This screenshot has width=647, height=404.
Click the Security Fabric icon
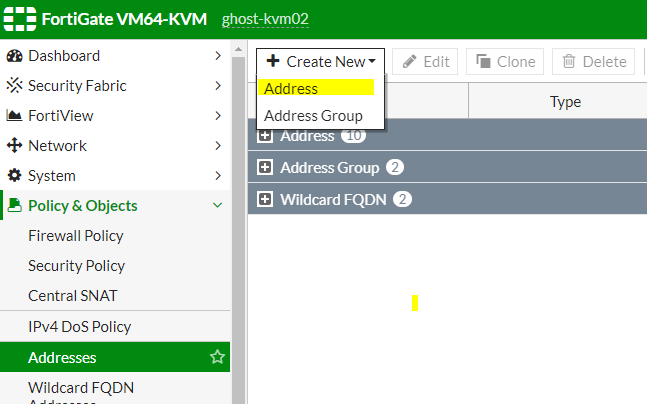(15, 86)
